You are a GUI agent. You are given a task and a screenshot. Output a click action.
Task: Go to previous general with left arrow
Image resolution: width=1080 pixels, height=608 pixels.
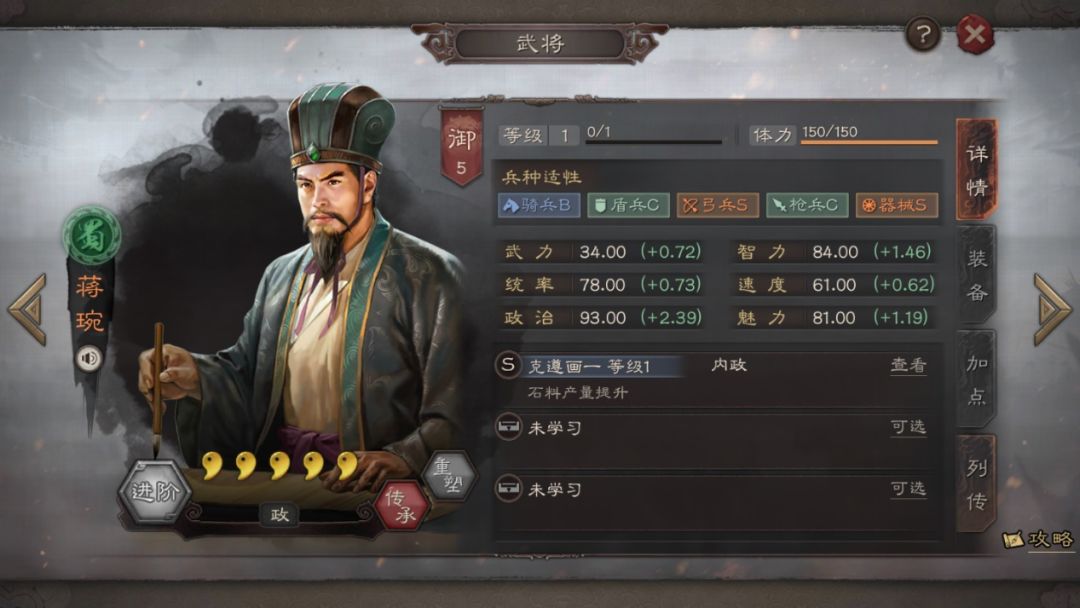[28, 309]
